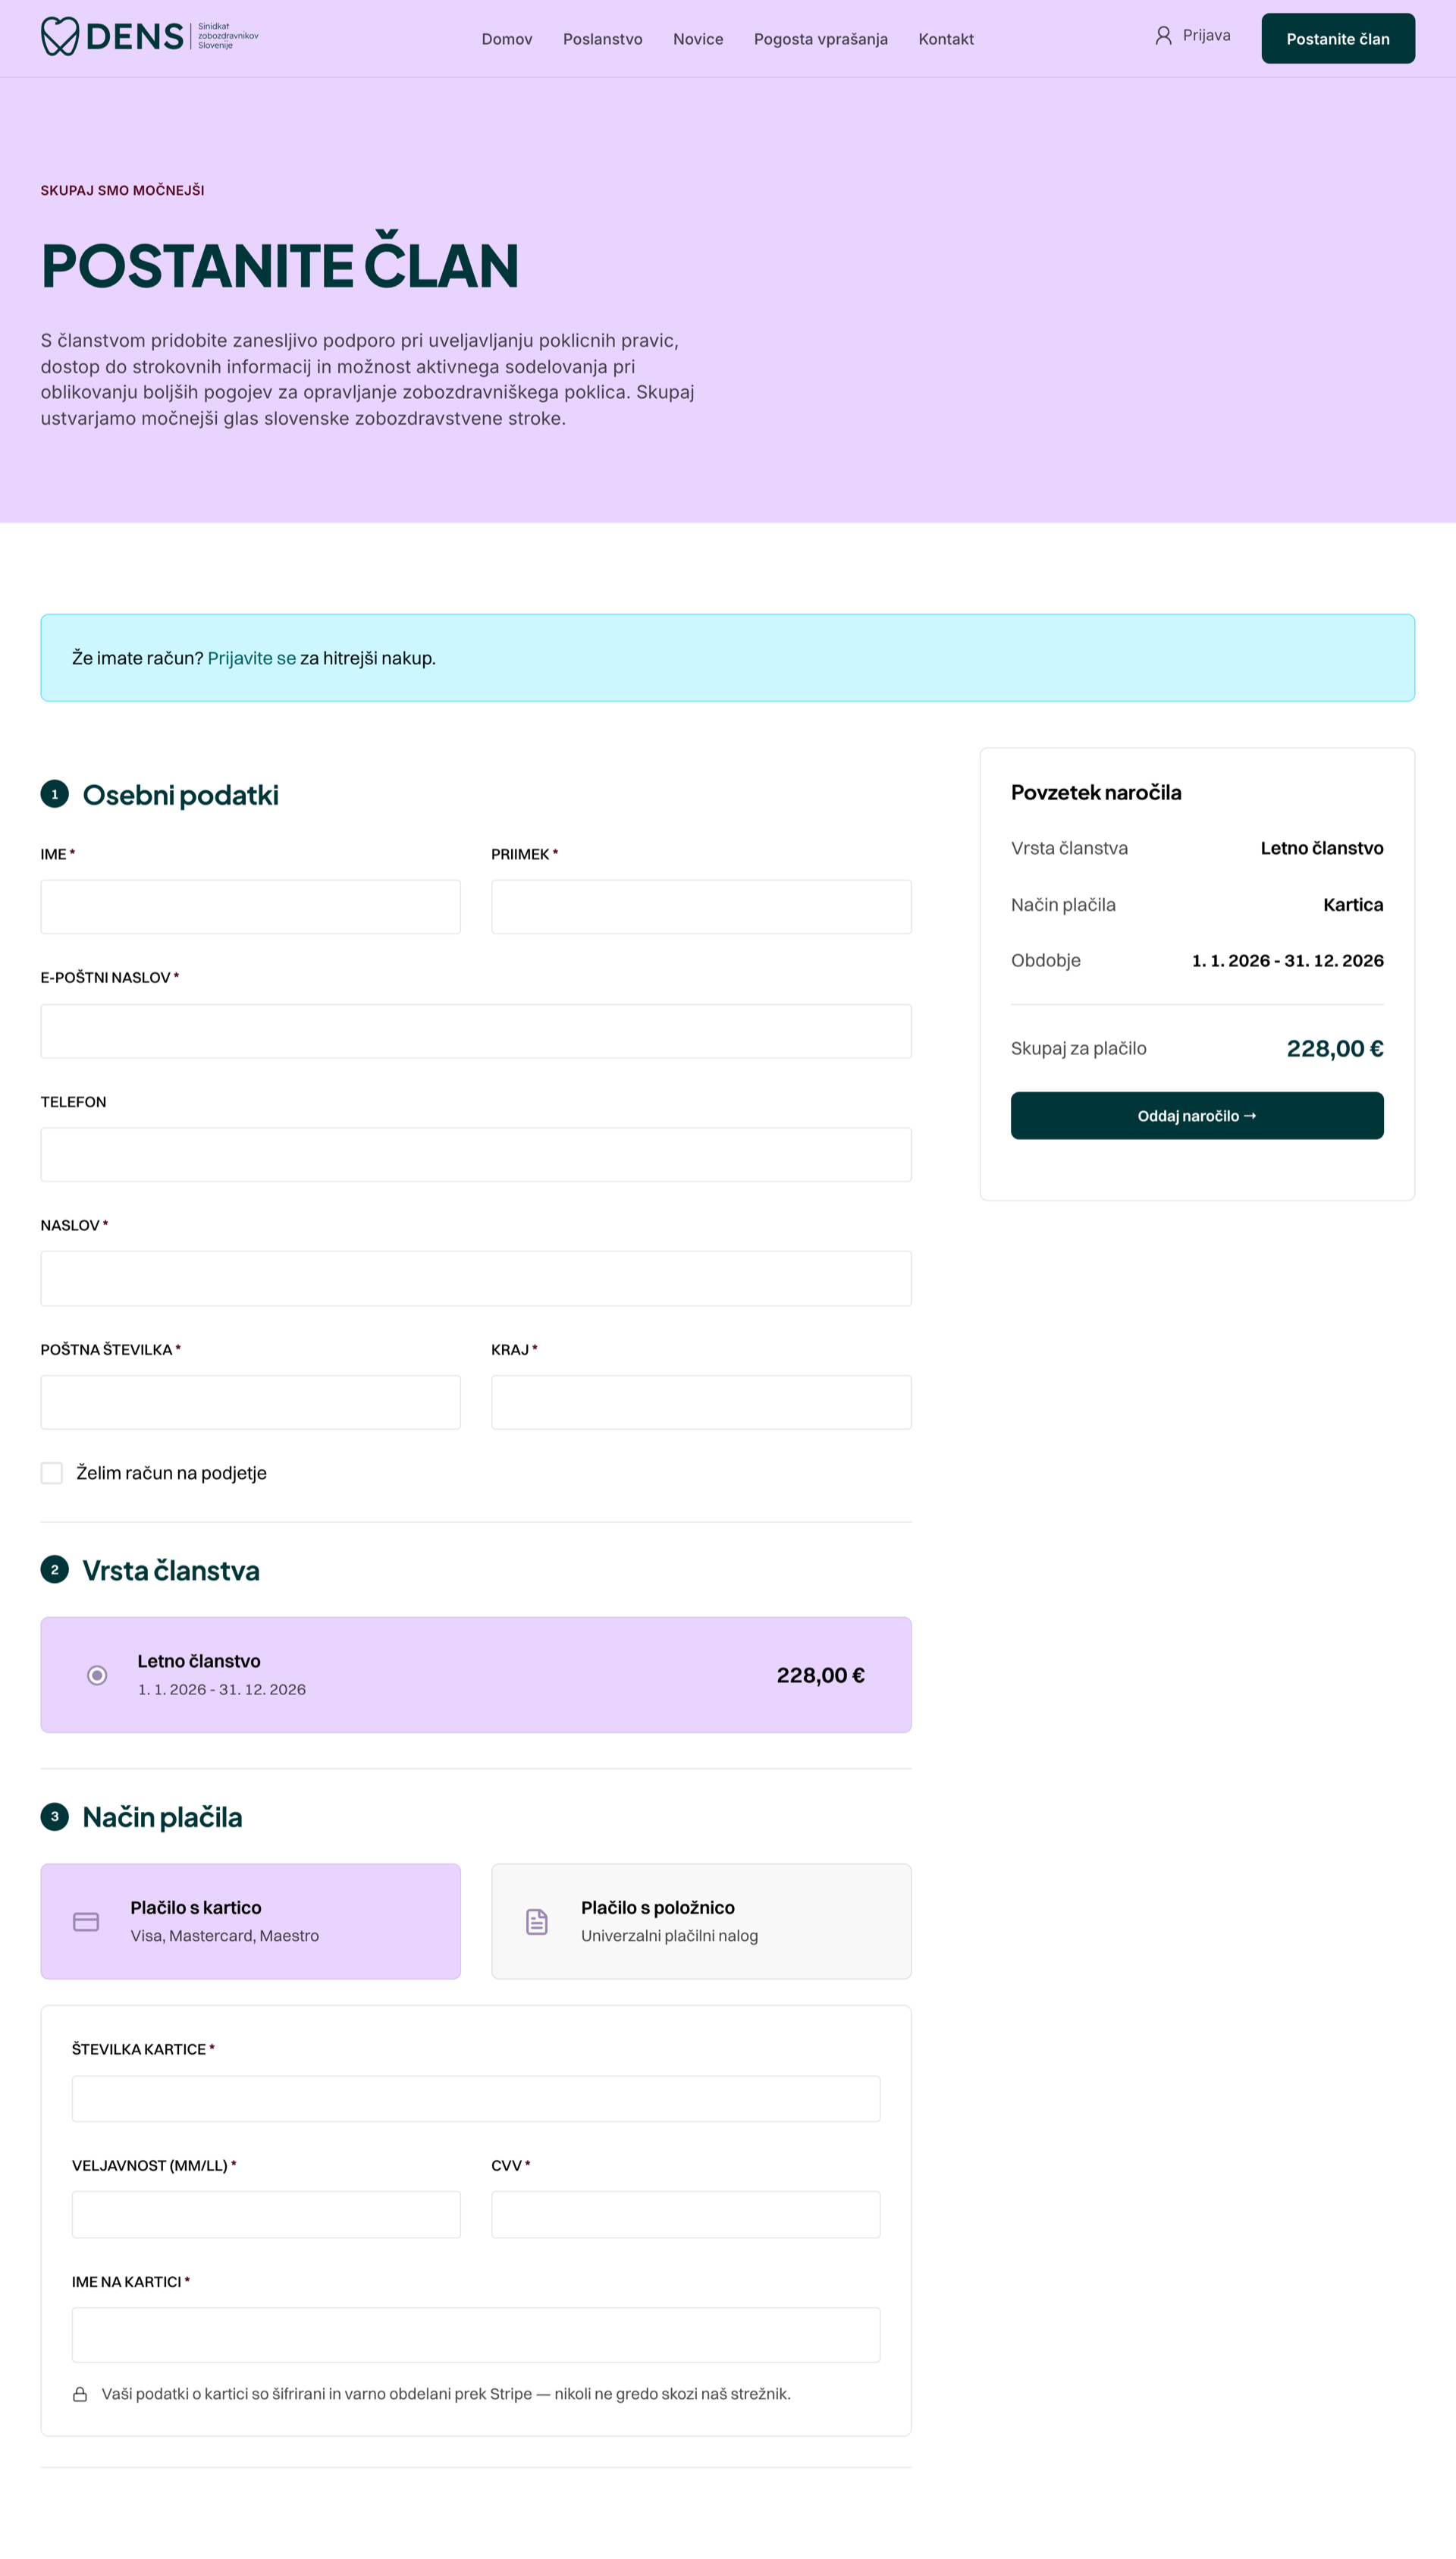
Task: Open the Novice menu item
Action: point(698,39)
